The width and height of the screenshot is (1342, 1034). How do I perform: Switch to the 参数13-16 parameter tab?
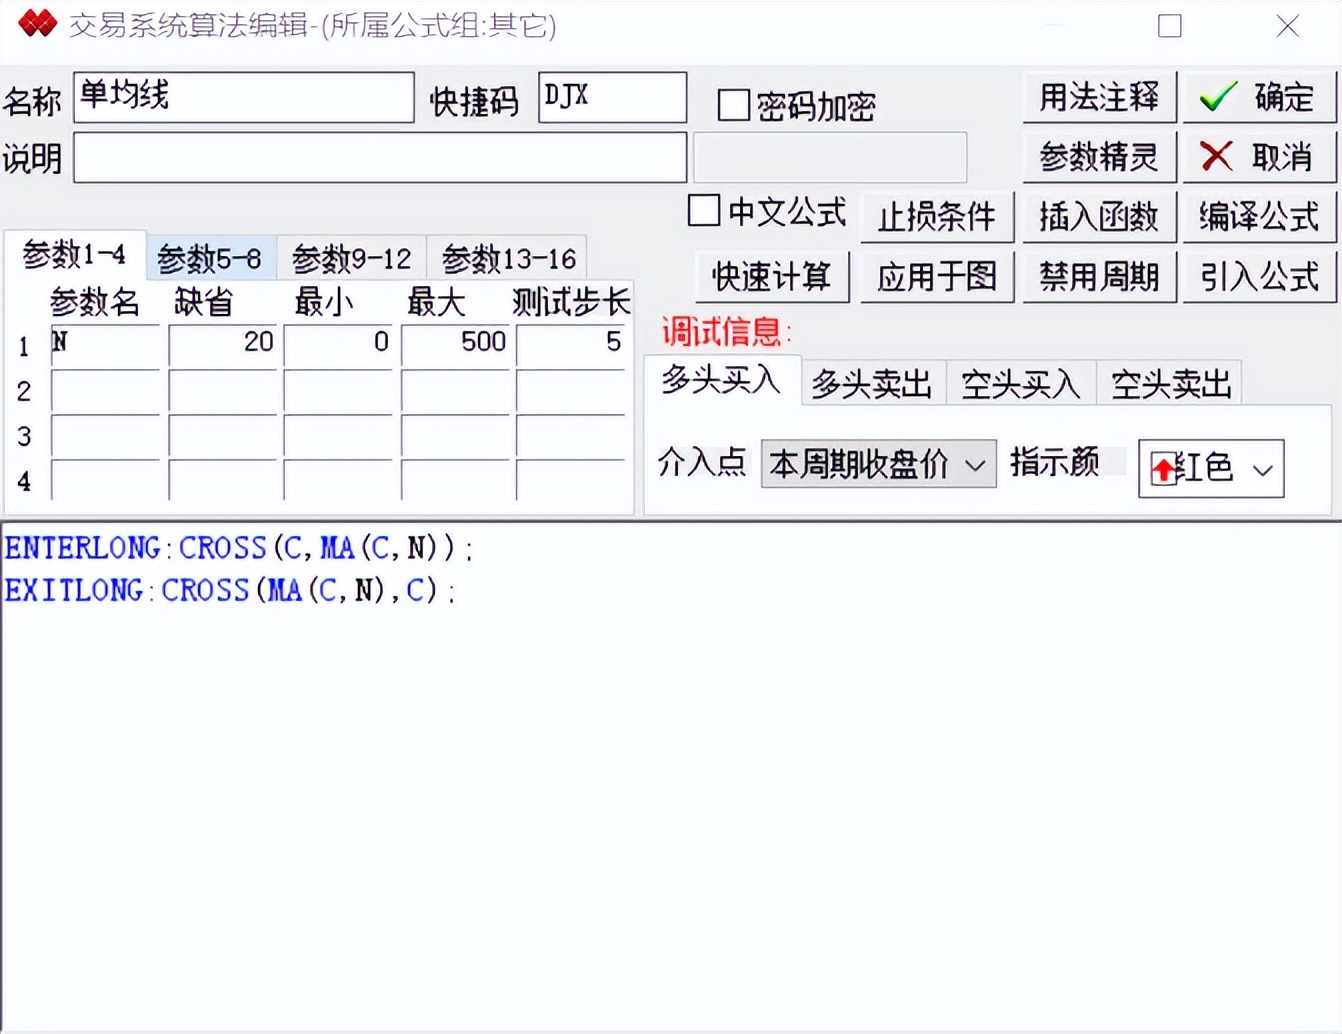coord(509,257)
